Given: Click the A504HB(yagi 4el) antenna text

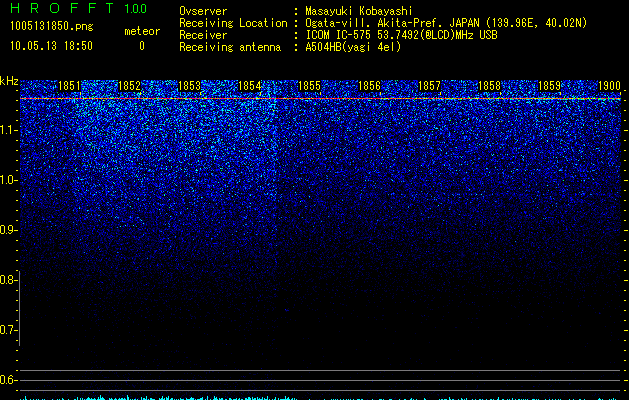Looking at the screenshot, I should coord(353,47).
